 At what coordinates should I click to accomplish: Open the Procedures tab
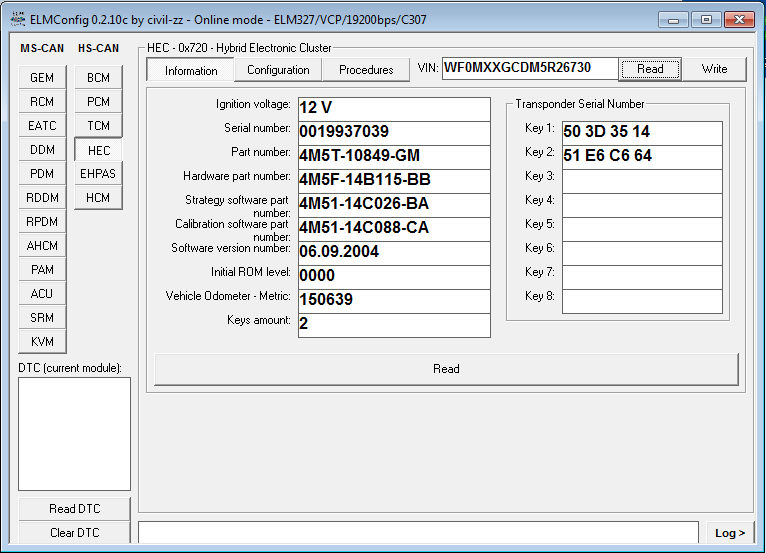tap(366, 70)
